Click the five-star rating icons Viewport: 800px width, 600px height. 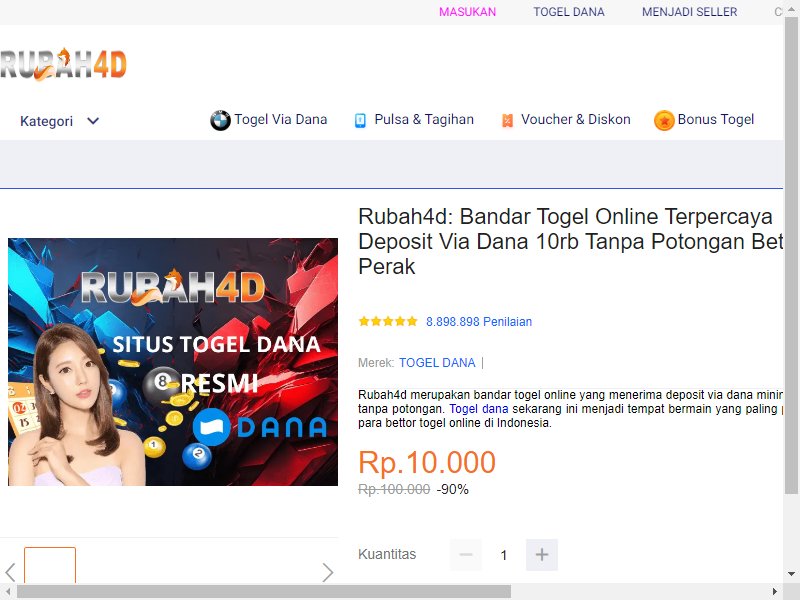[388, 321]
